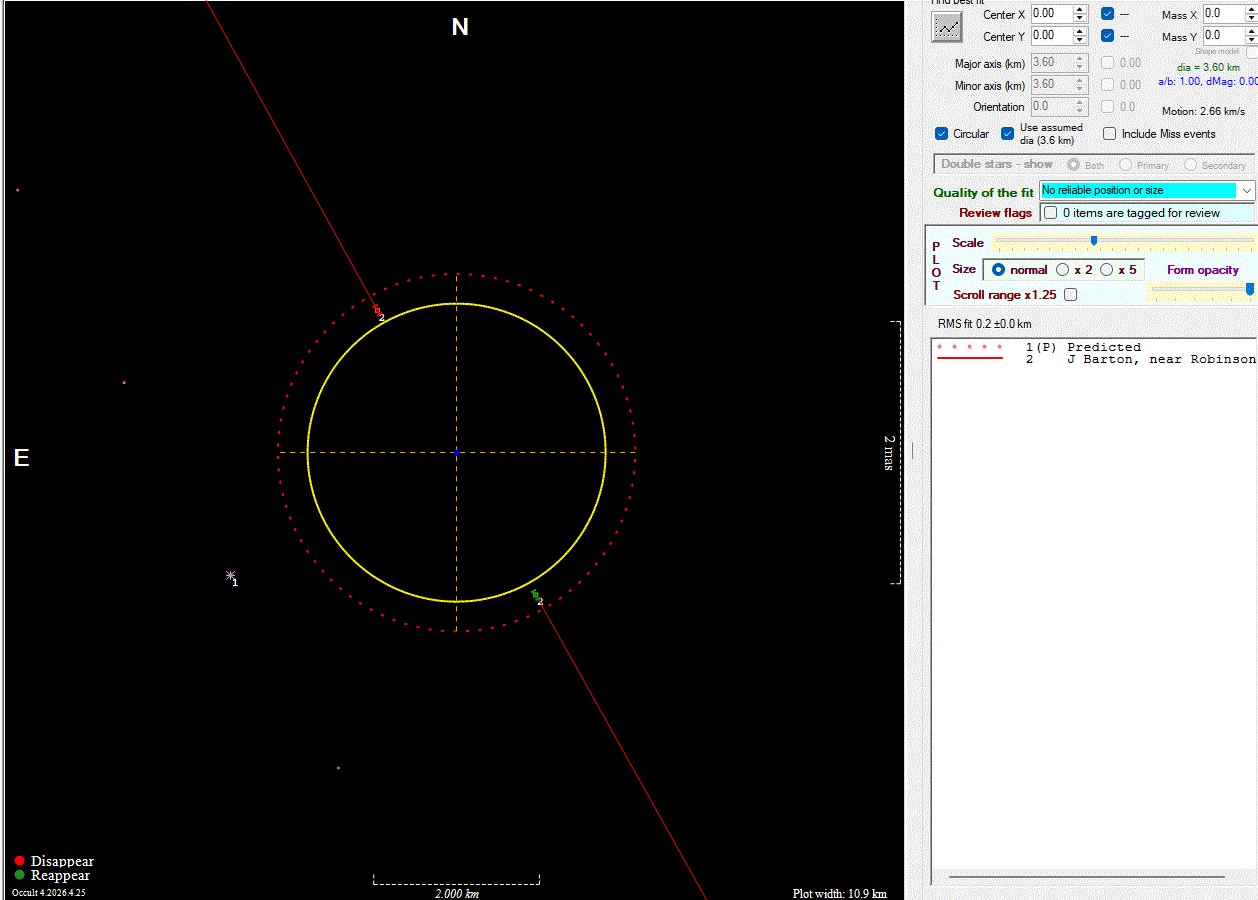Click the Reappear legend text

pyautogui.click(x=60, y=875)
